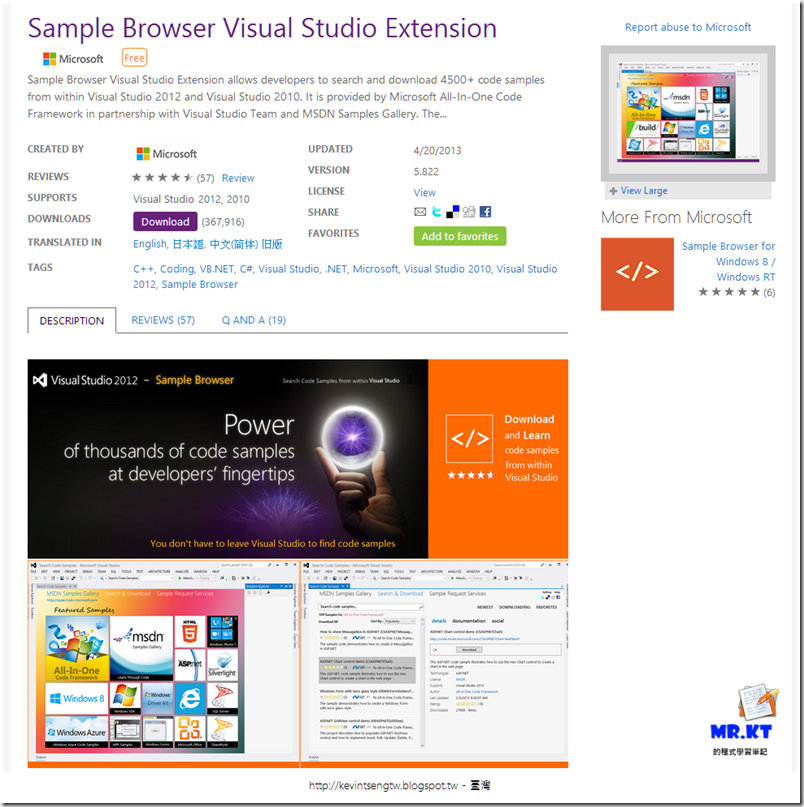Open the DESCRIPTION tab
Screen dimensions: 804x807
(x=72, y=321)
